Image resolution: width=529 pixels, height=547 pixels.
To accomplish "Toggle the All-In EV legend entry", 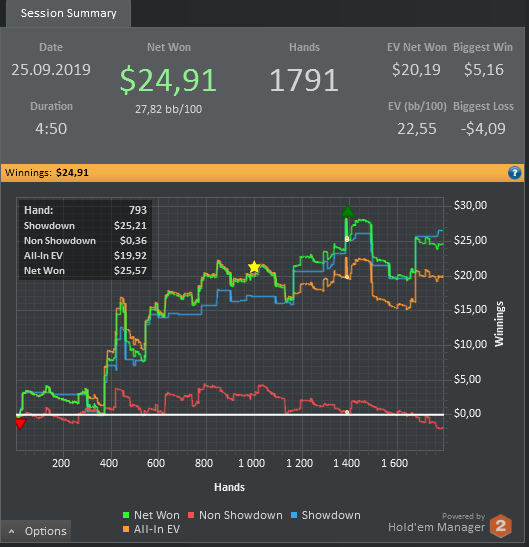I will pyautogui.click(x=151, y=529).
